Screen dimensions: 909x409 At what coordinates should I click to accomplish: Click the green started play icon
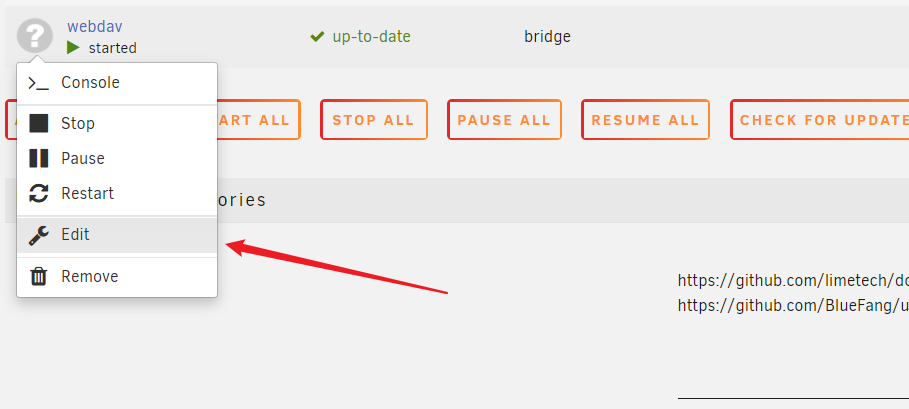coord(73,48)
